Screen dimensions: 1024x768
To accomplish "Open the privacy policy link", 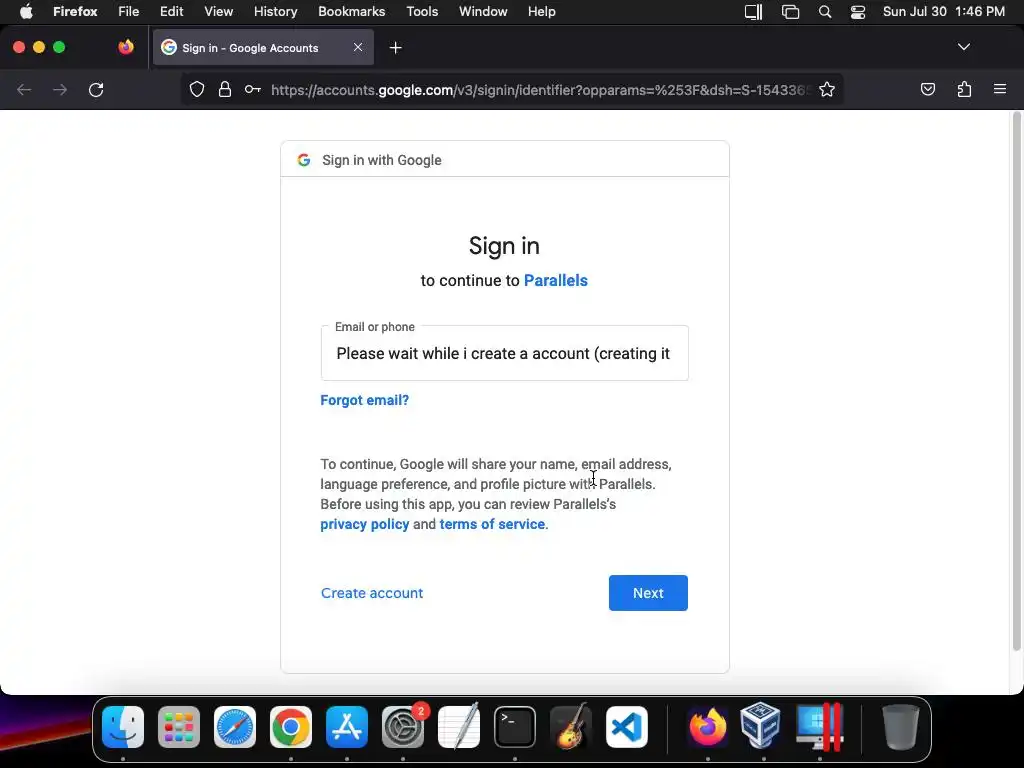I will tap(364, 524).
